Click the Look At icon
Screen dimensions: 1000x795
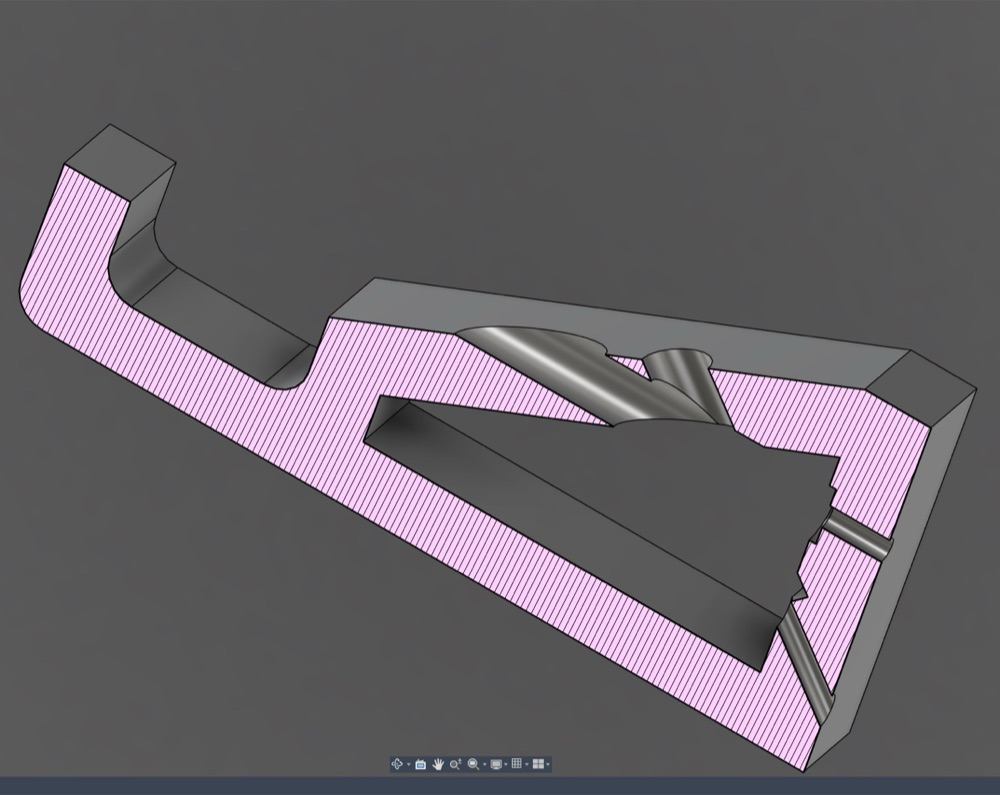[x=420, y=764]
